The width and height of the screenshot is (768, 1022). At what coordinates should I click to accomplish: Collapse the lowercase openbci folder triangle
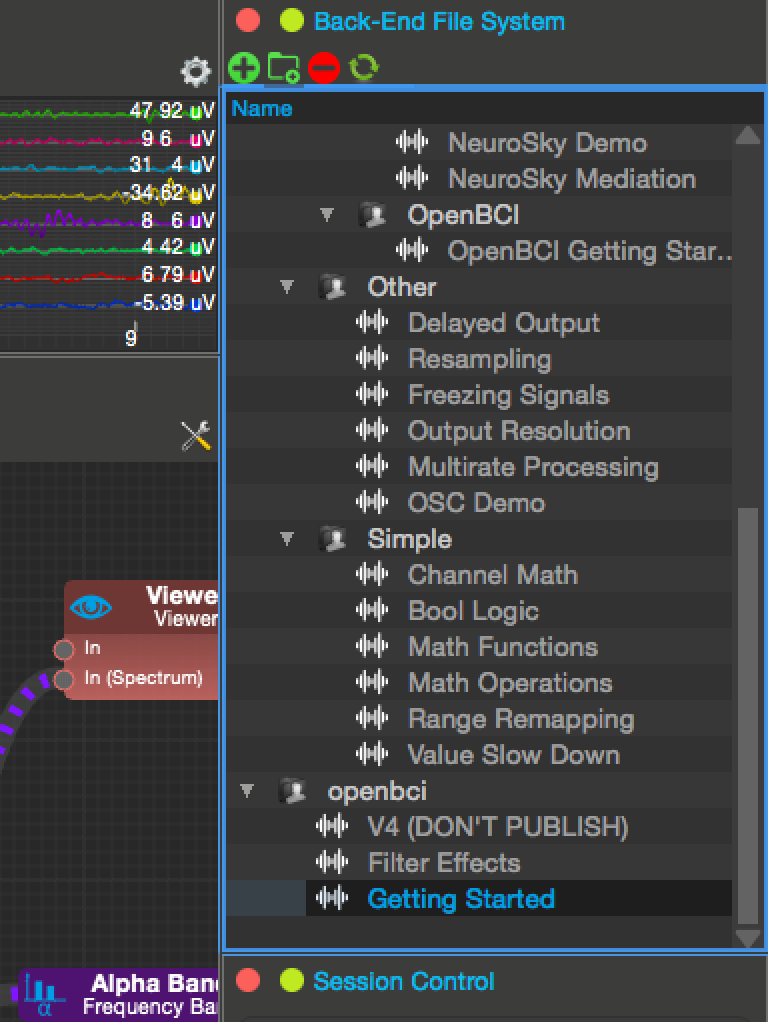pos(246,790)
